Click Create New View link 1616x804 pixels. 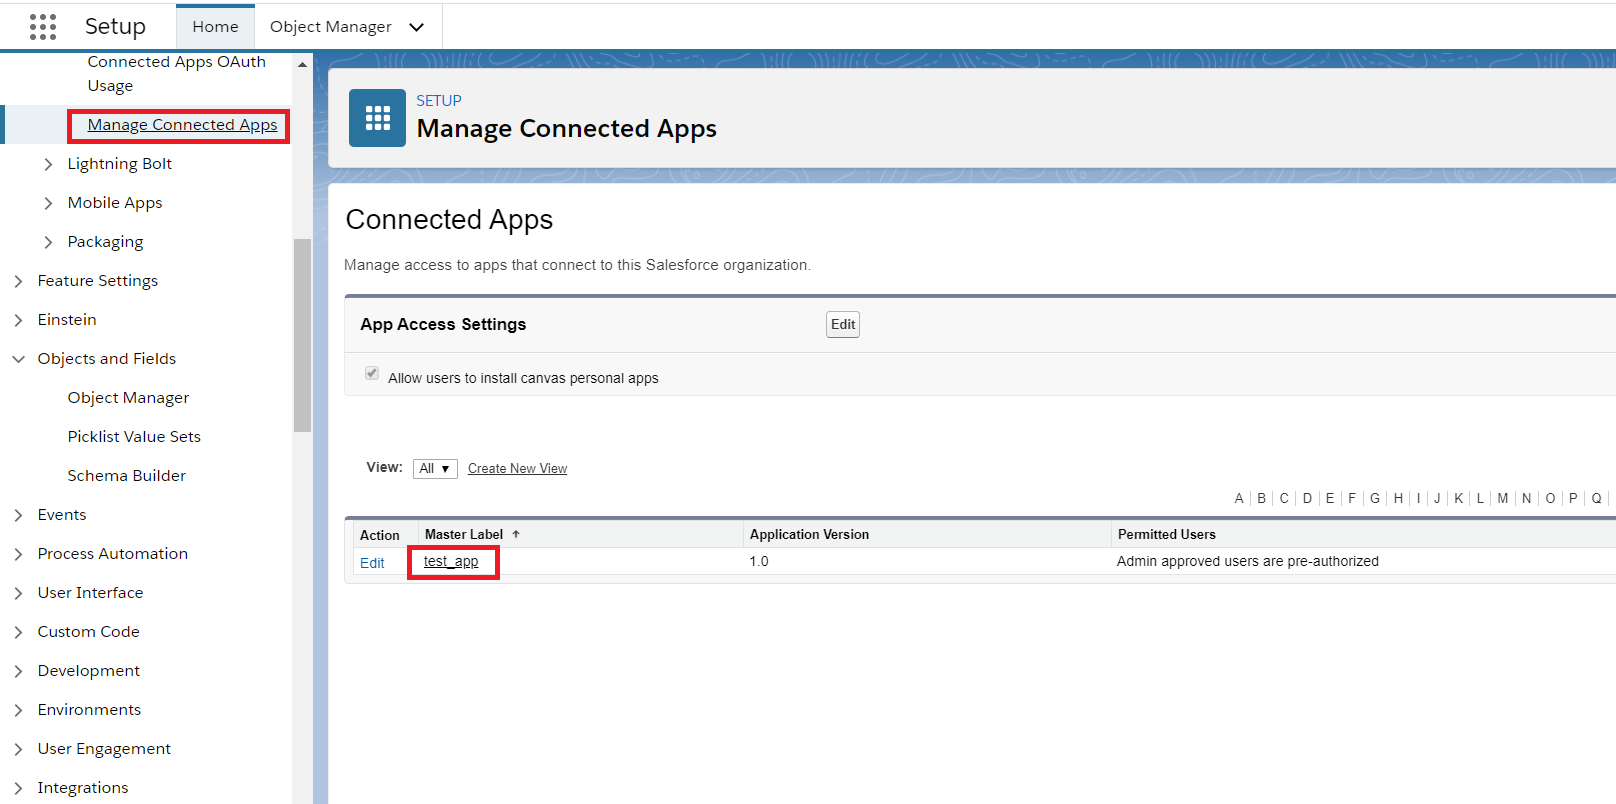(x=517, y=469)
